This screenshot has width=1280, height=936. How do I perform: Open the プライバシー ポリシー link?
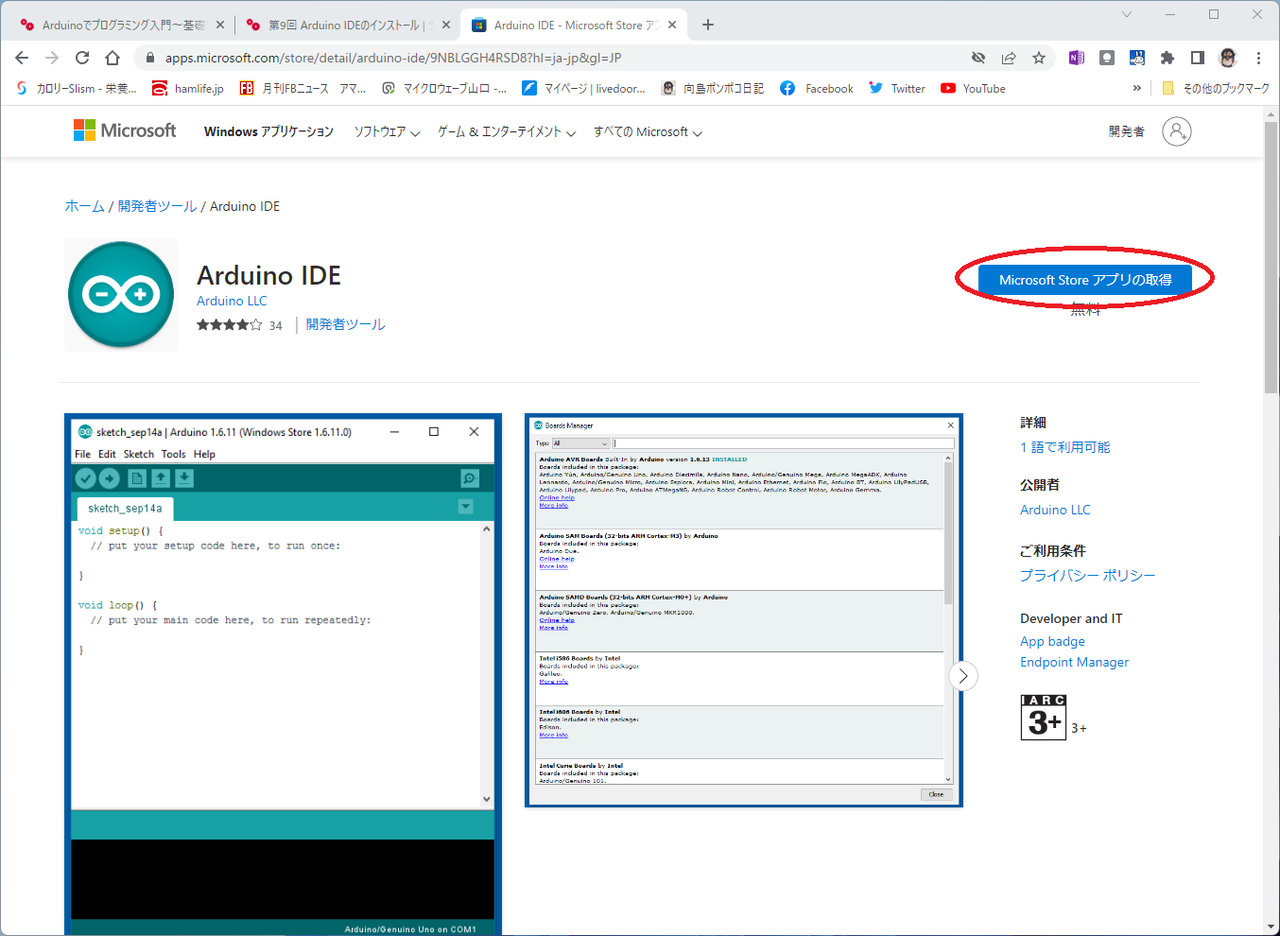point(1088,576)
